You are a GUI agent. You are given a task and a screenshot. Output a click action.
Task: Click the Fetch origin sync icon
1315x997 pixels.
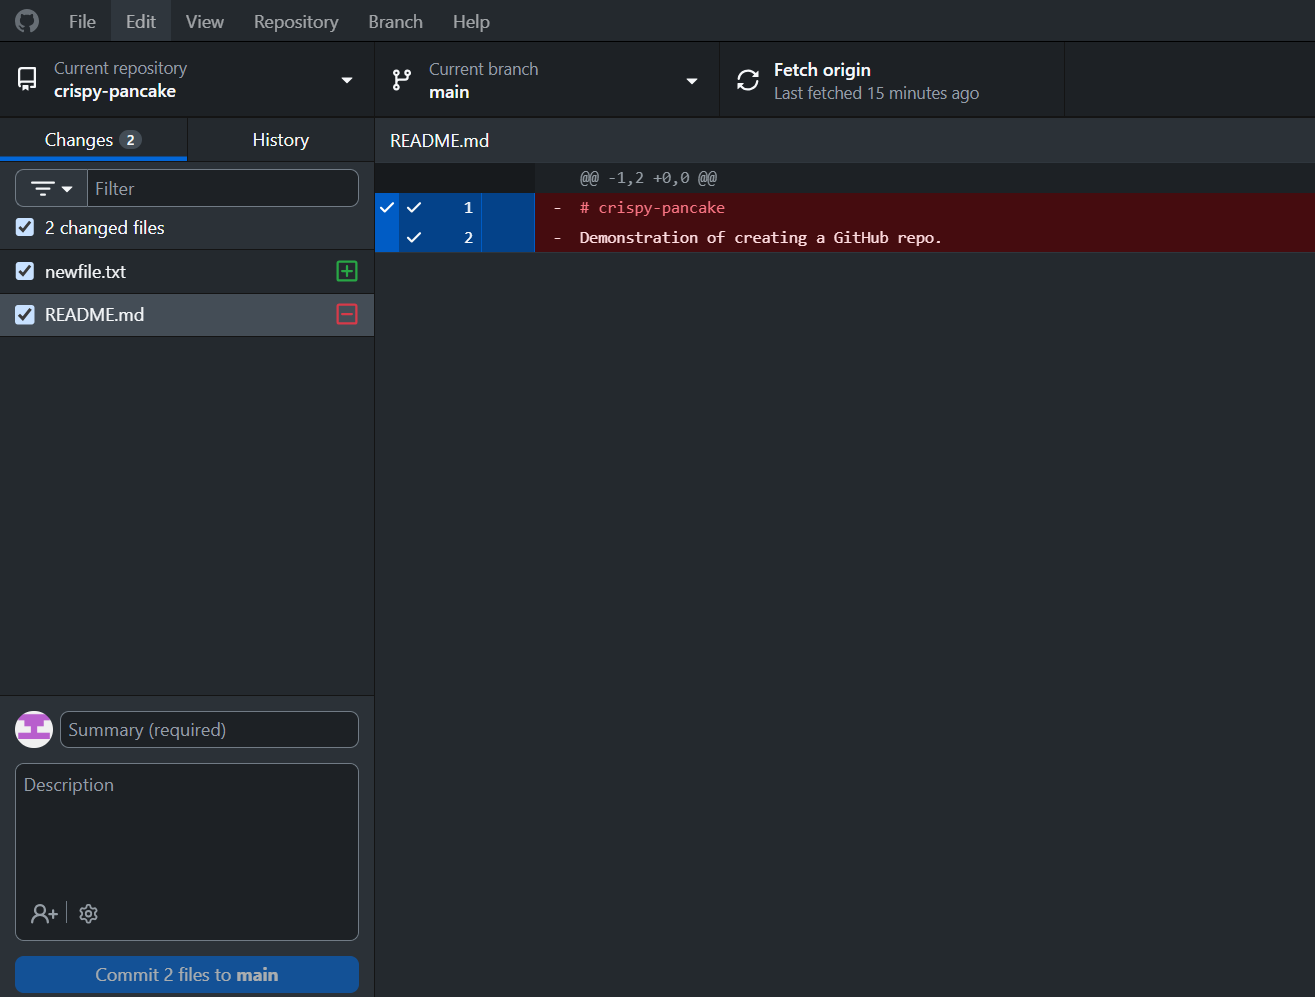[x=748, y=80]
